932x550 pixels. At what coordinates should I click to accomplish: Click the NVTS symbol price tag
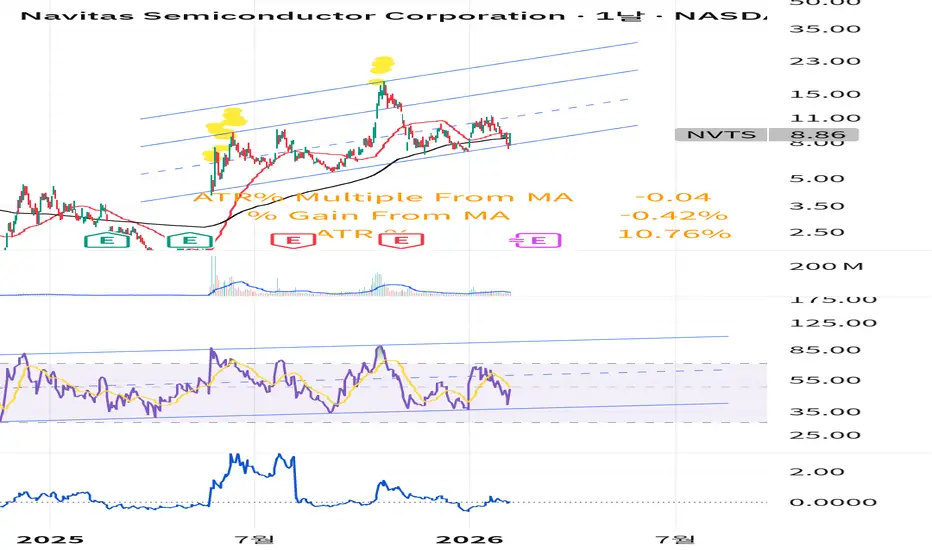[x=722, y=134]
